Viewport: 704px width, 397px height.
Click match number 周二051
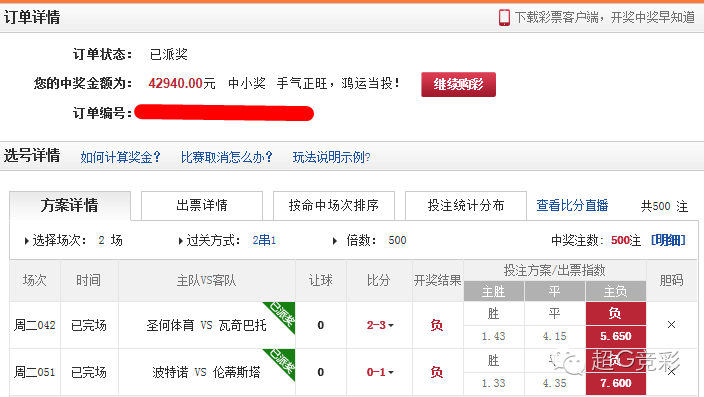point(35,372)
